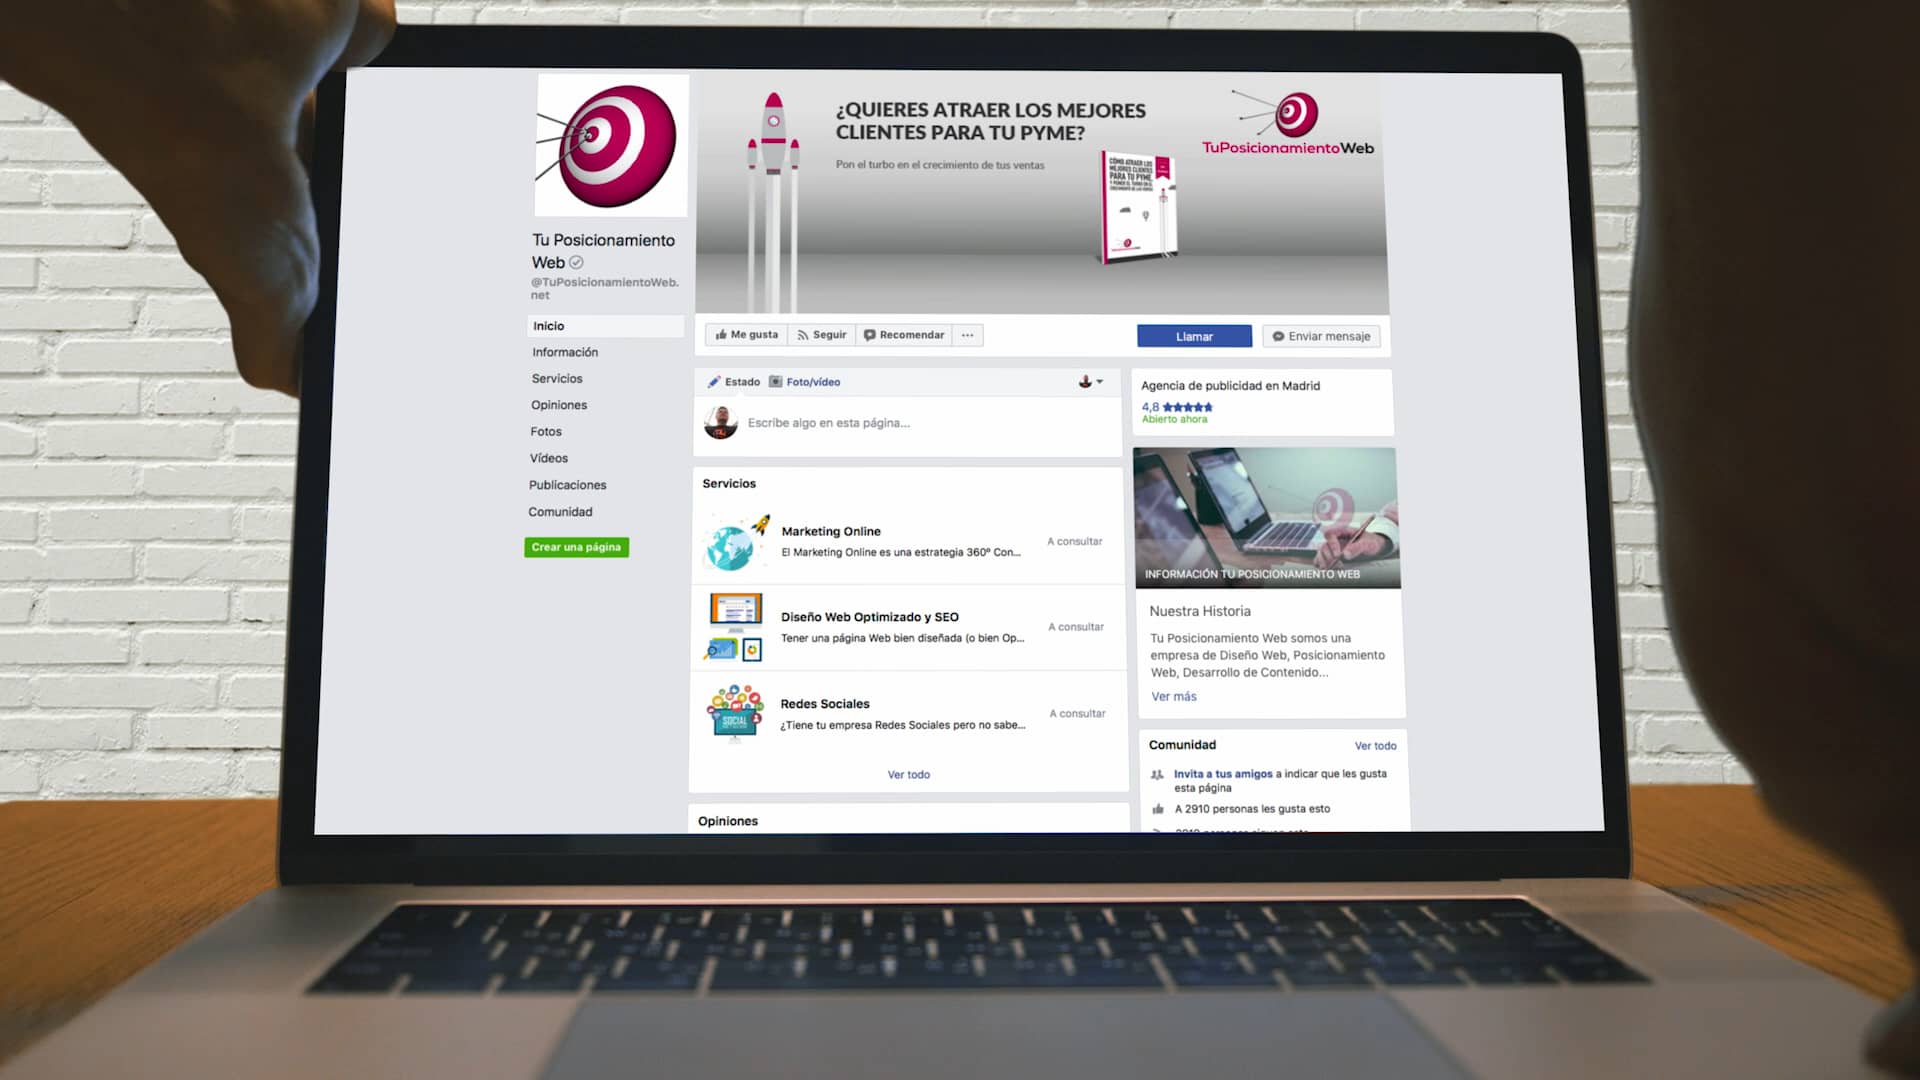Select the Estado pencil option

click(x=734, y=382)
